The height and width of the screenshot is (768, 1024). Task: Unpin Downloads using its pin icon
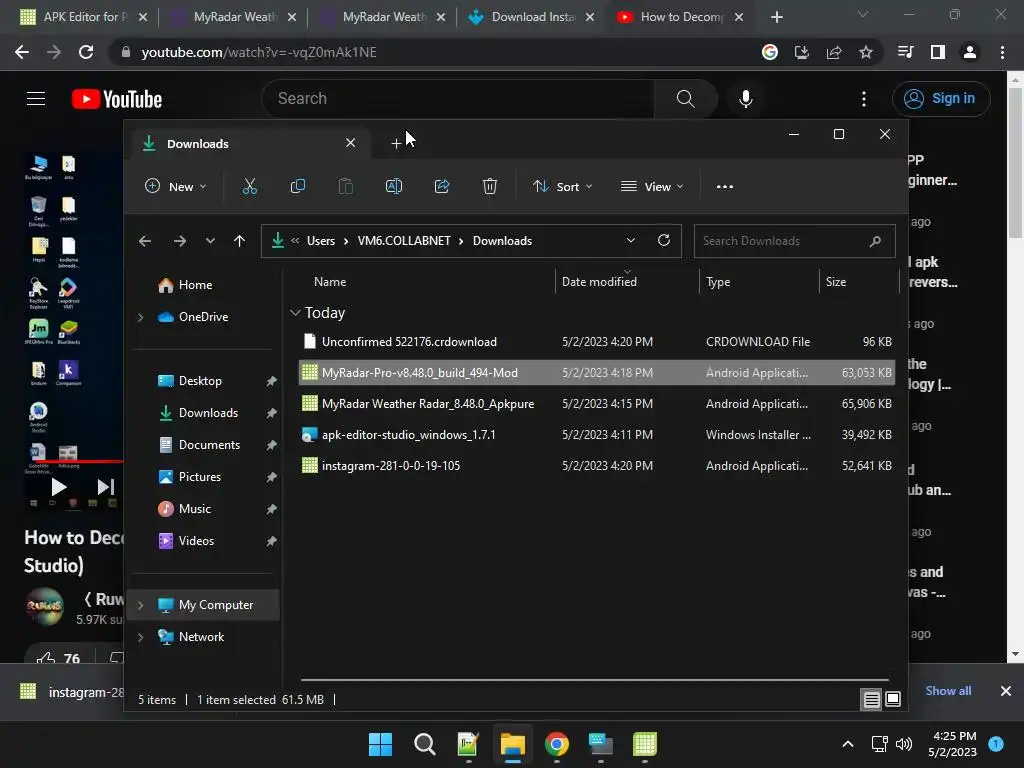tap(272, 413)
